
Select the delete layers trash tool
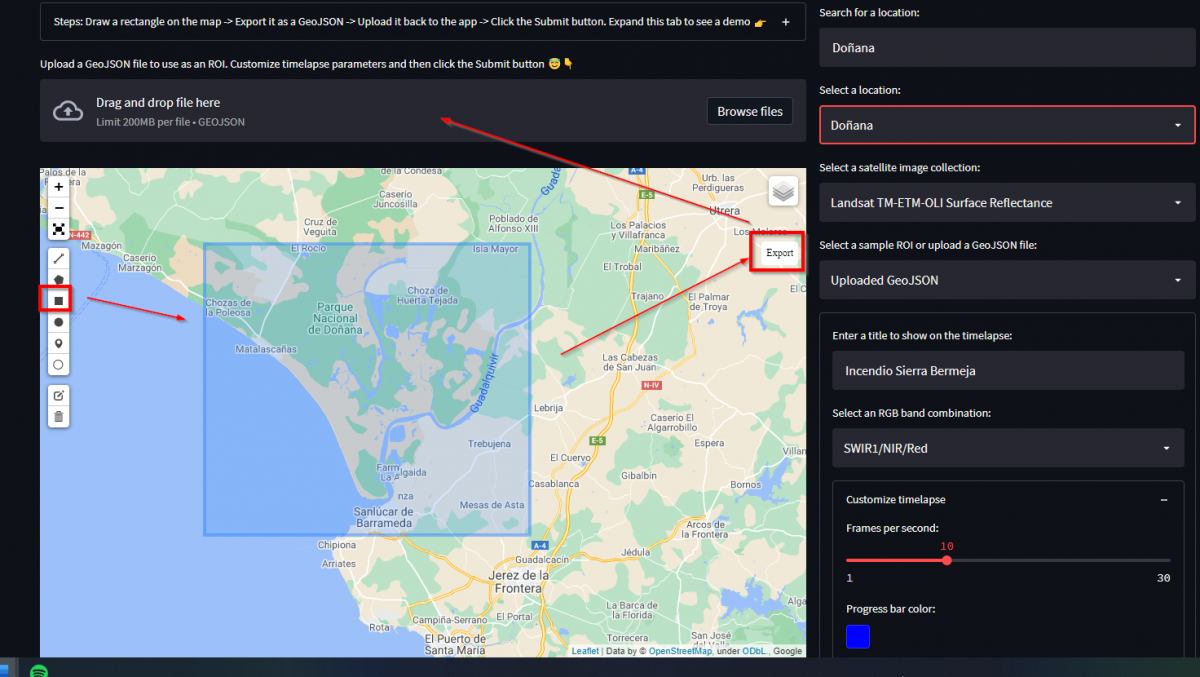(x=58, y=415)
